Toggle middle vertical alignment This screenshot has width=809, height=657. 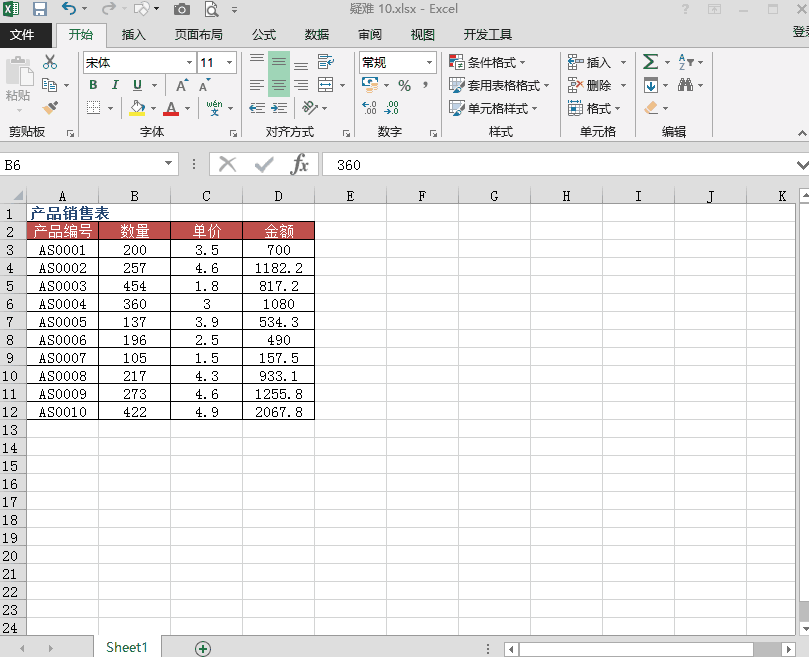279,62
